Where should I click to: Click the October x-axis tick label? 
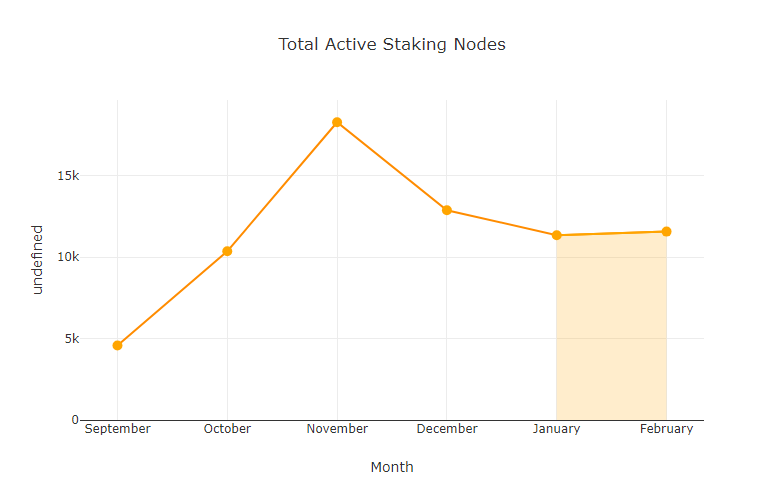227,429
